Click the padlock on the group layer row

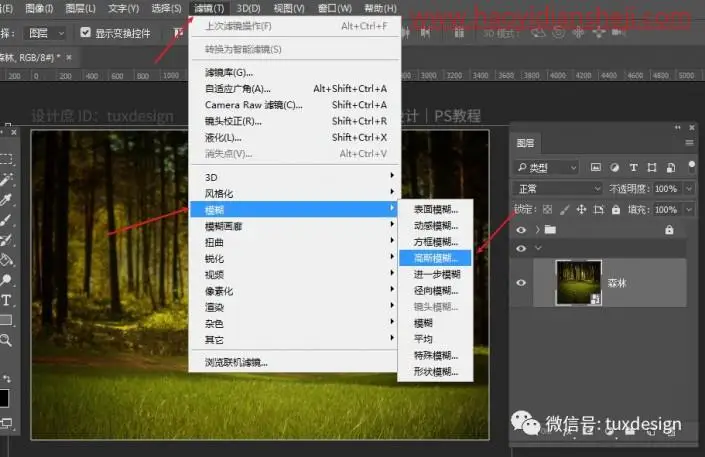669,230
